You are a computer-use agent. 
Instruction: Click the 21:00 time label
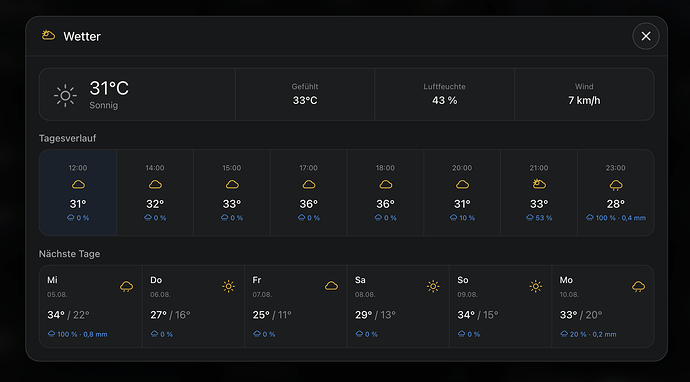pyautogui.click(x=539, y=168)
